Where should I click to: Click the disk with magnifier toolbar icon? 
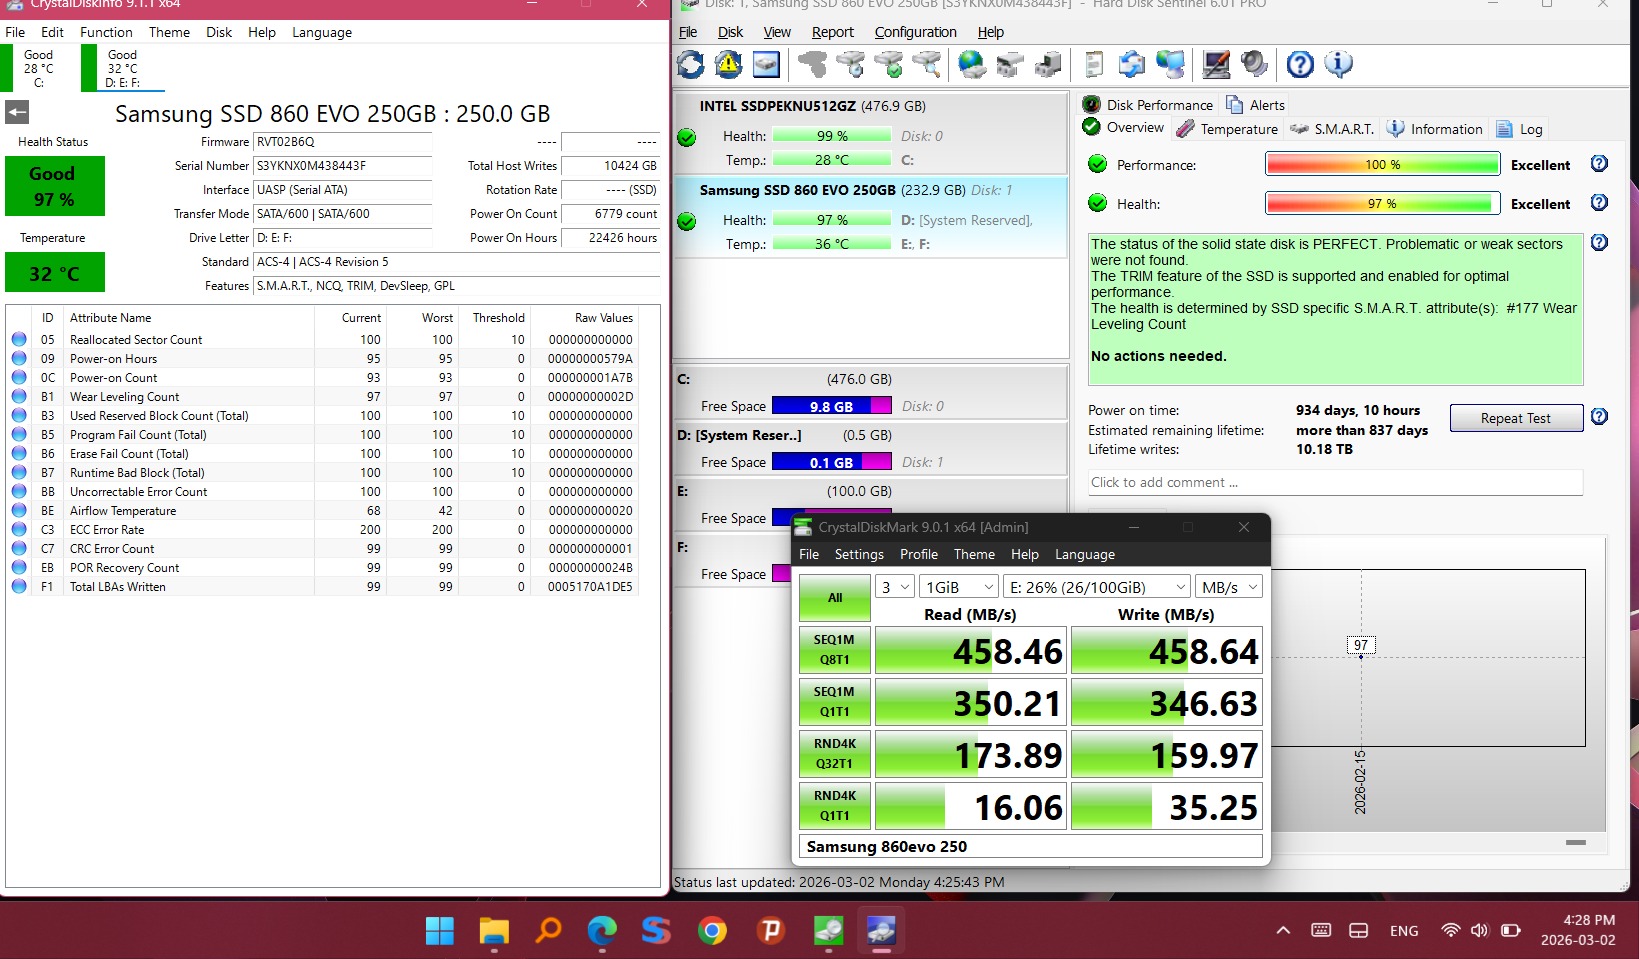pos(927,65)
